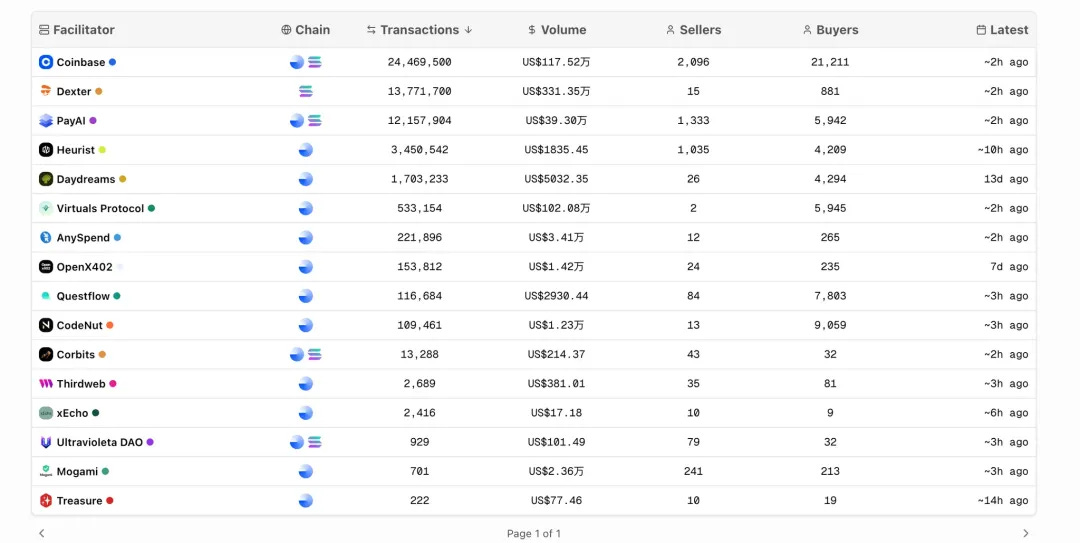Click the Volume column header
1080x543 pixels.
click(x=557, y=30)
